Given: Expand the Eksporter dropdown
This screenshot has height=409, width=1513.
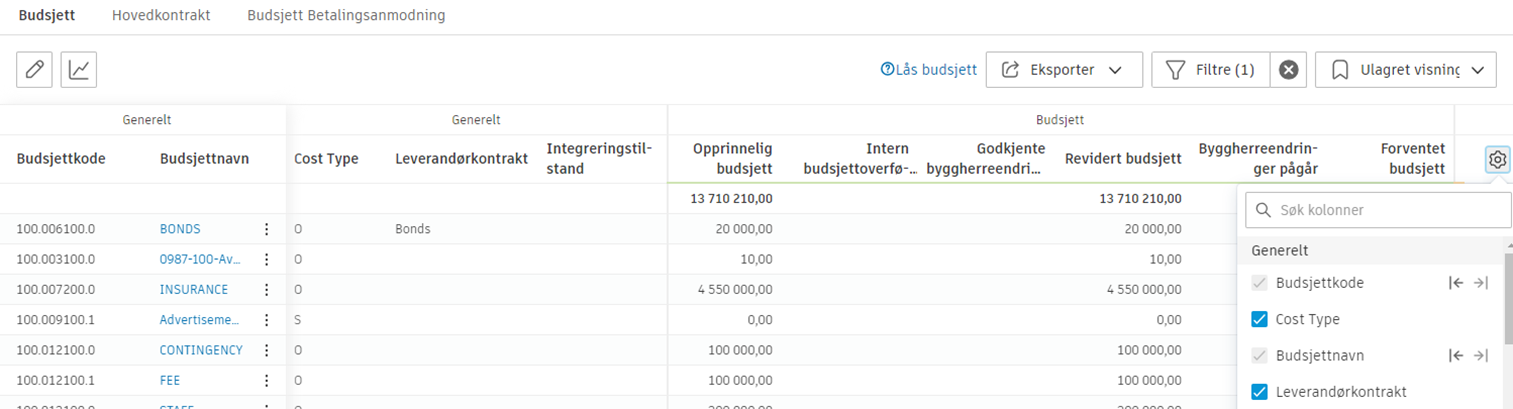Looking at the screenshot, I should coord(1064,70).
